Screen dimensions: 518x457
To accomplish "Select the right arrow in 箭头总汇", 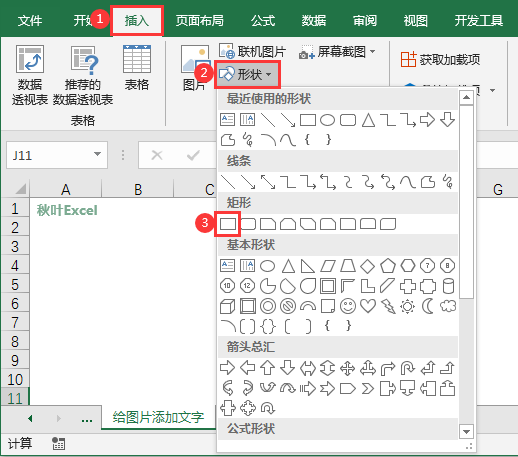I will tap(228, 368).
